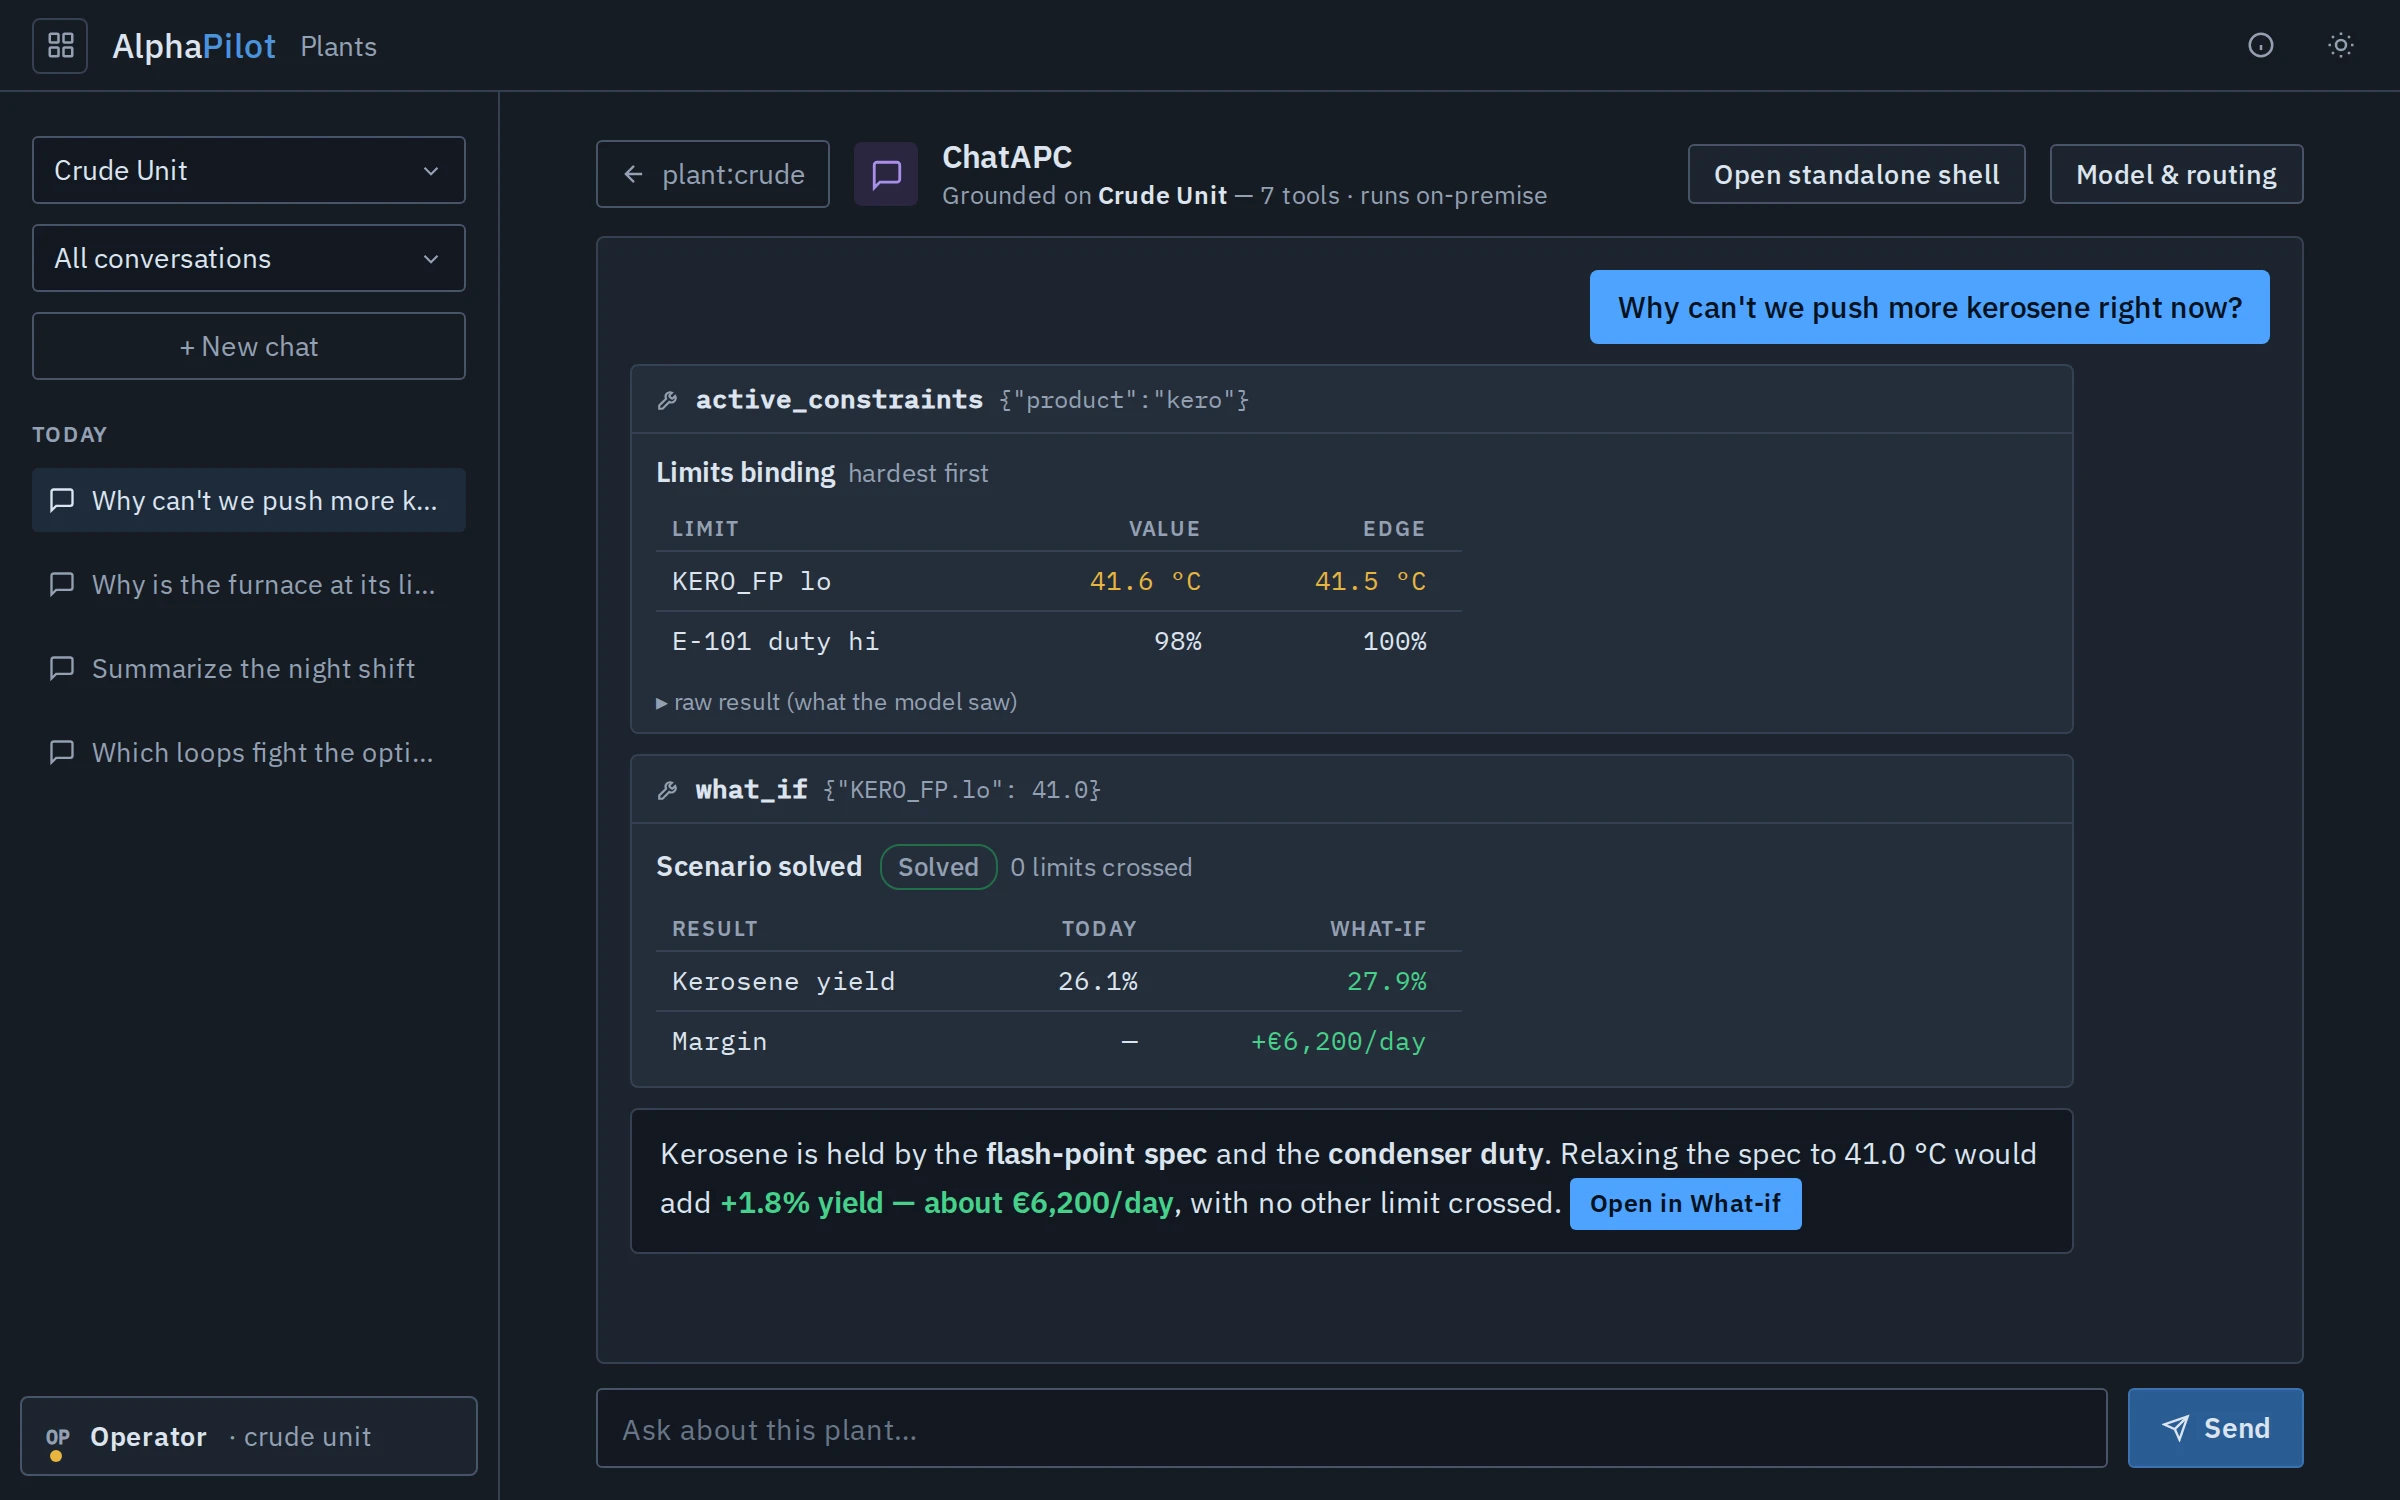Image resolution: width=2400 pixels, height=1500 pixels.
Task: Click the +€6,200/day margin value
Action: click(1338, 1041)
